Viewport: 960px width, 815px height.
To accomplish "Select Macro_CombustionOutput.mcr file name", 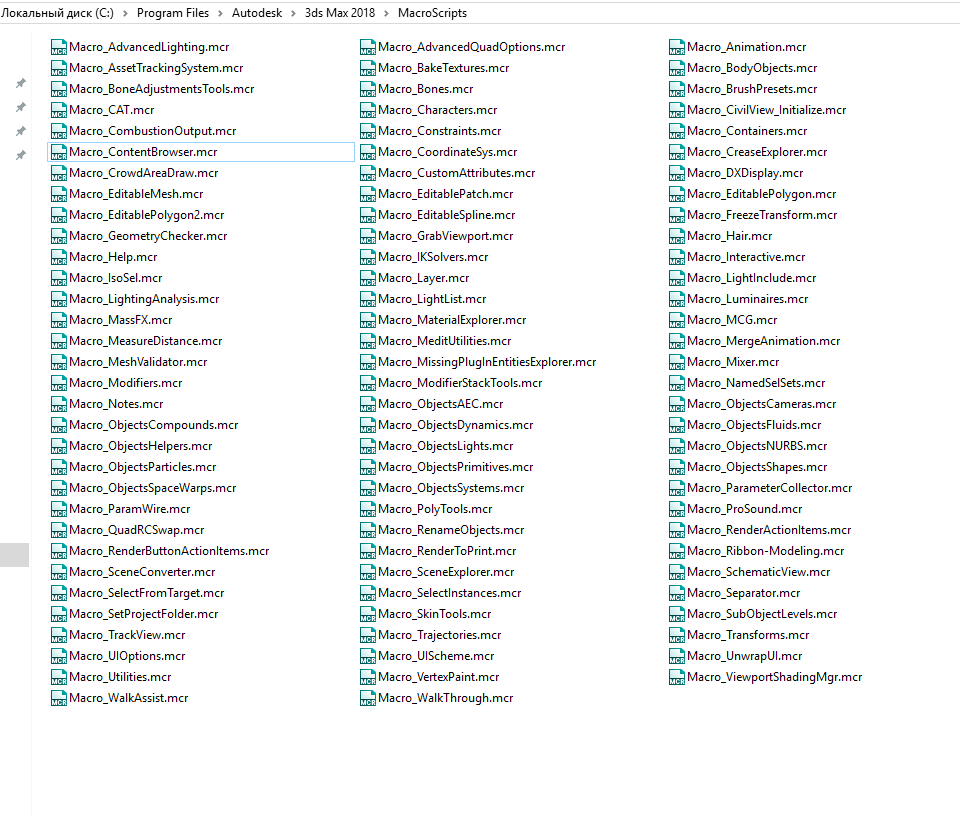I will [152, 131].
